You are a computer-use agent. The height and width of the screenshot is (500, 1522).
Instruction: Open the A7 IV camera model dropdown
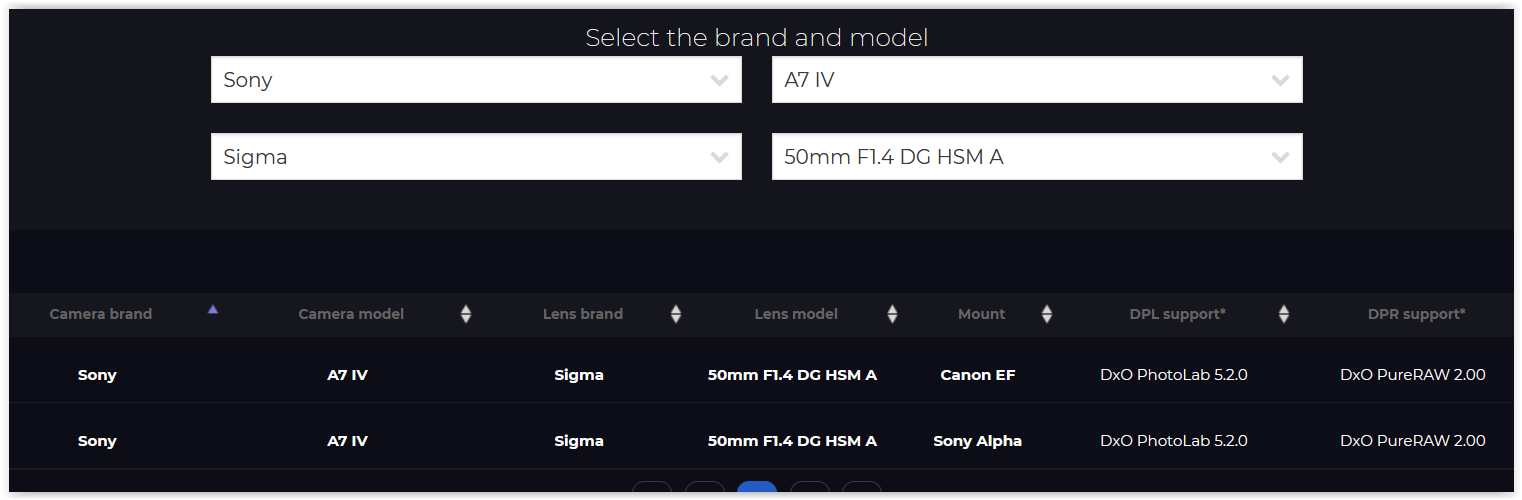(1036, 80)
